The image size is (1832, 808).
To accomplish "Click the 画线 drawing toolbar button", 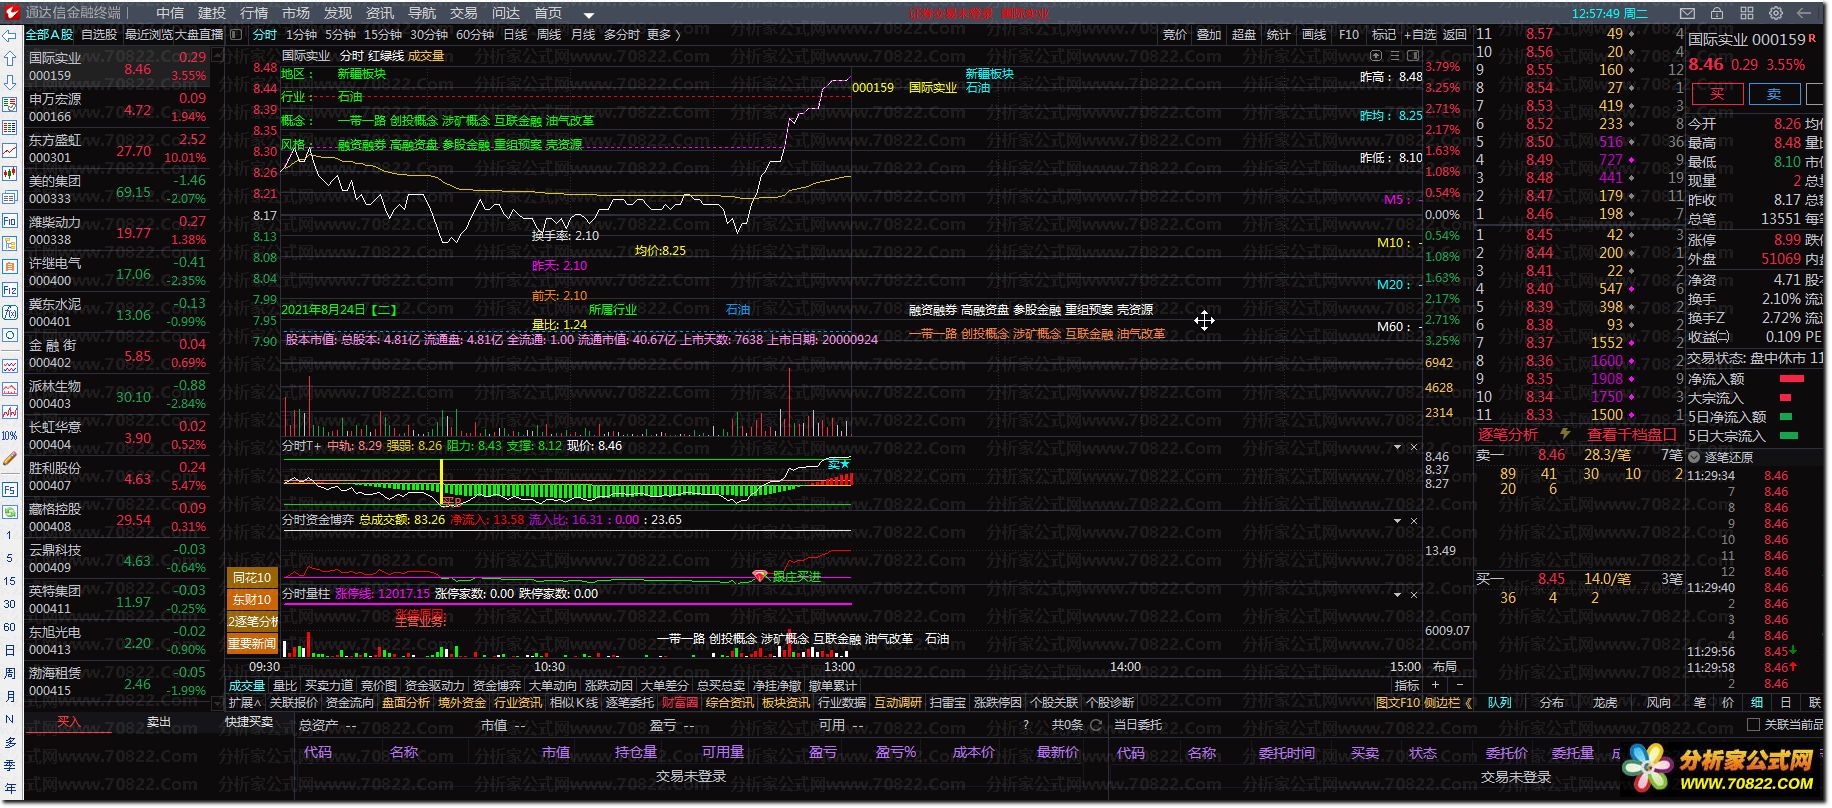I will 1314,34.
